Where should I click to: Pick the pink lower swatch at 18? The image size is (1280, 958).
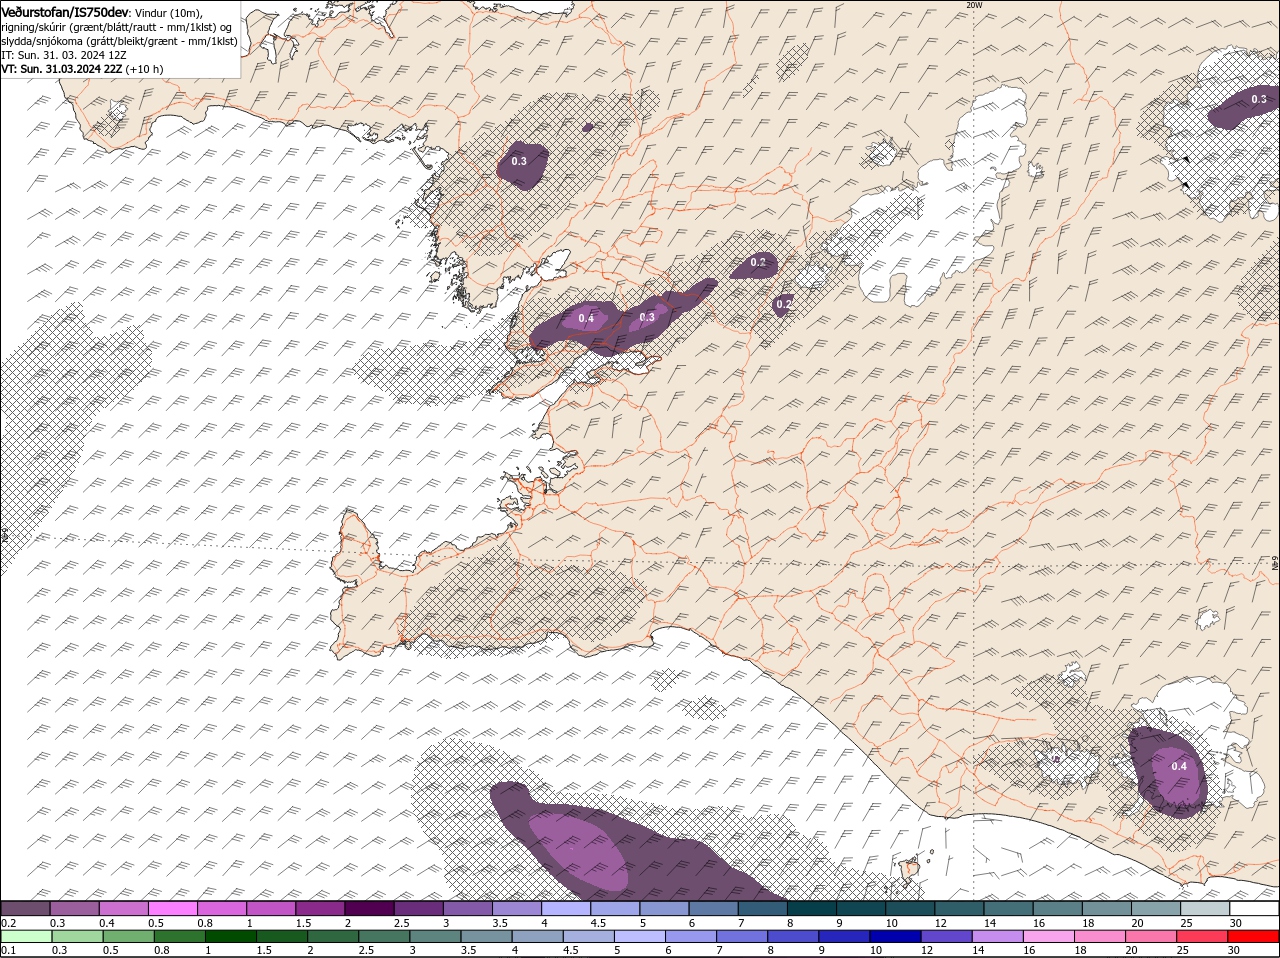1100,936
